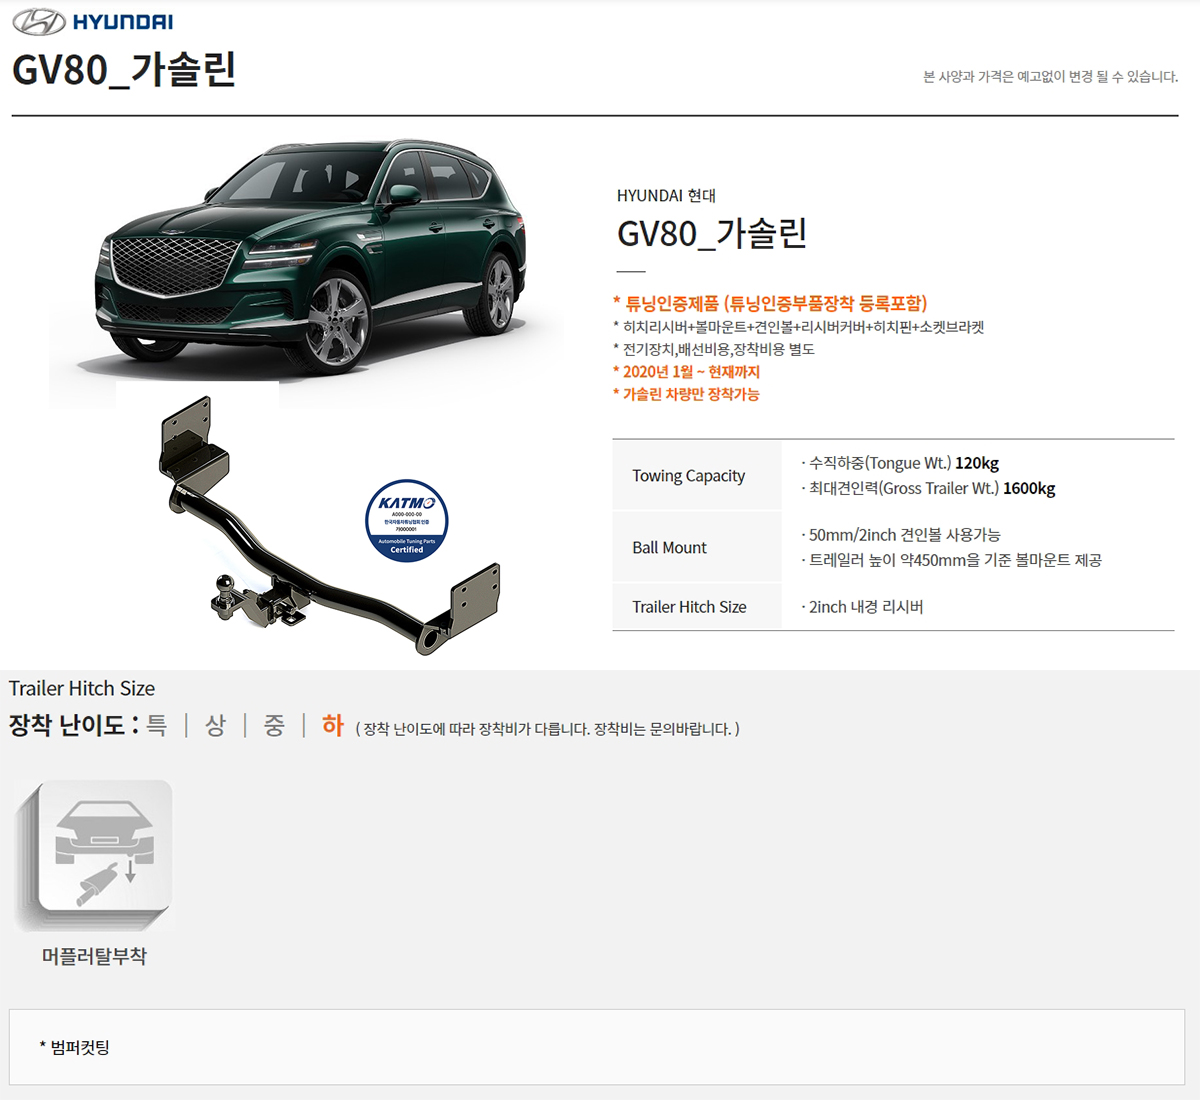Image resolution: width=1200 pixels, height=1100 pixels.
Task: Click the 머플러탈부착 caption
Action: (94, 956)
